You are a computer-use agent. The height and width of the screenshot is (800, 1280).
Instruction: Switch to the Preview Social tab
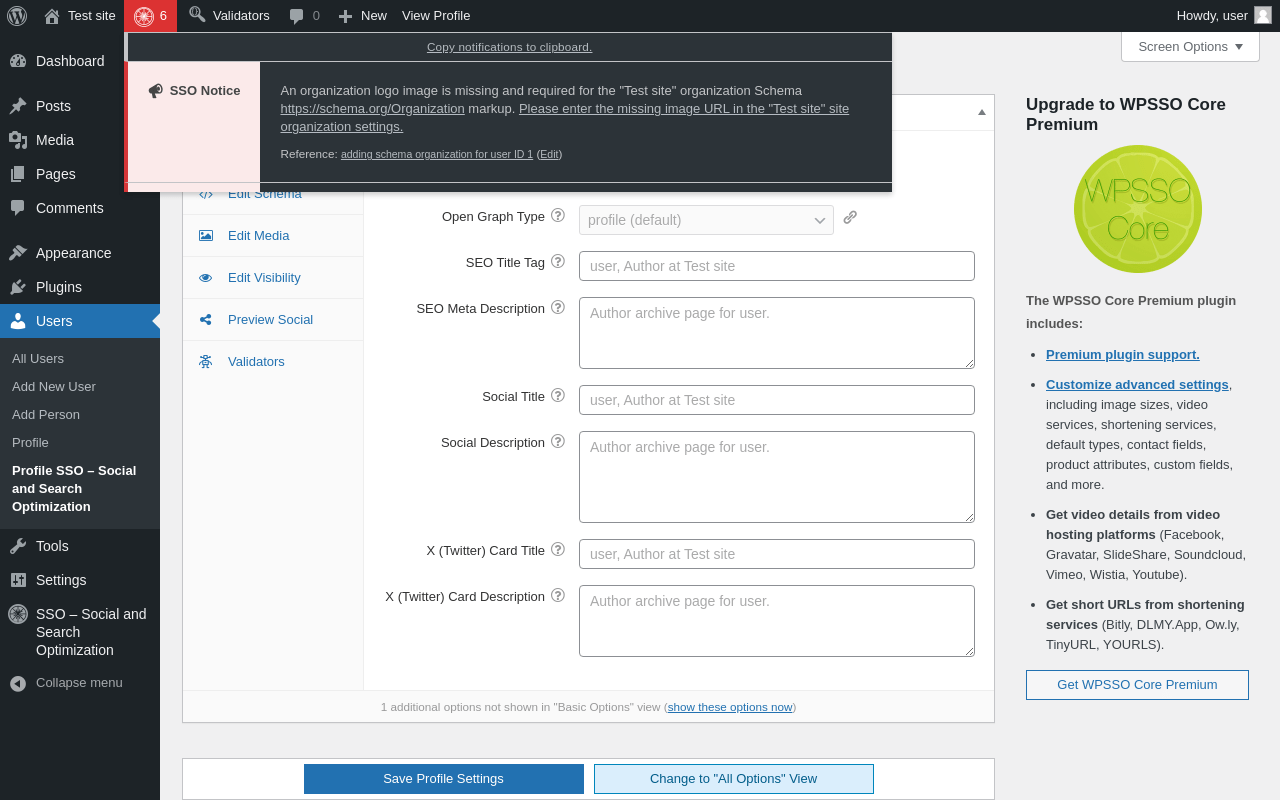pyautogui.click(x=270, y=320)
